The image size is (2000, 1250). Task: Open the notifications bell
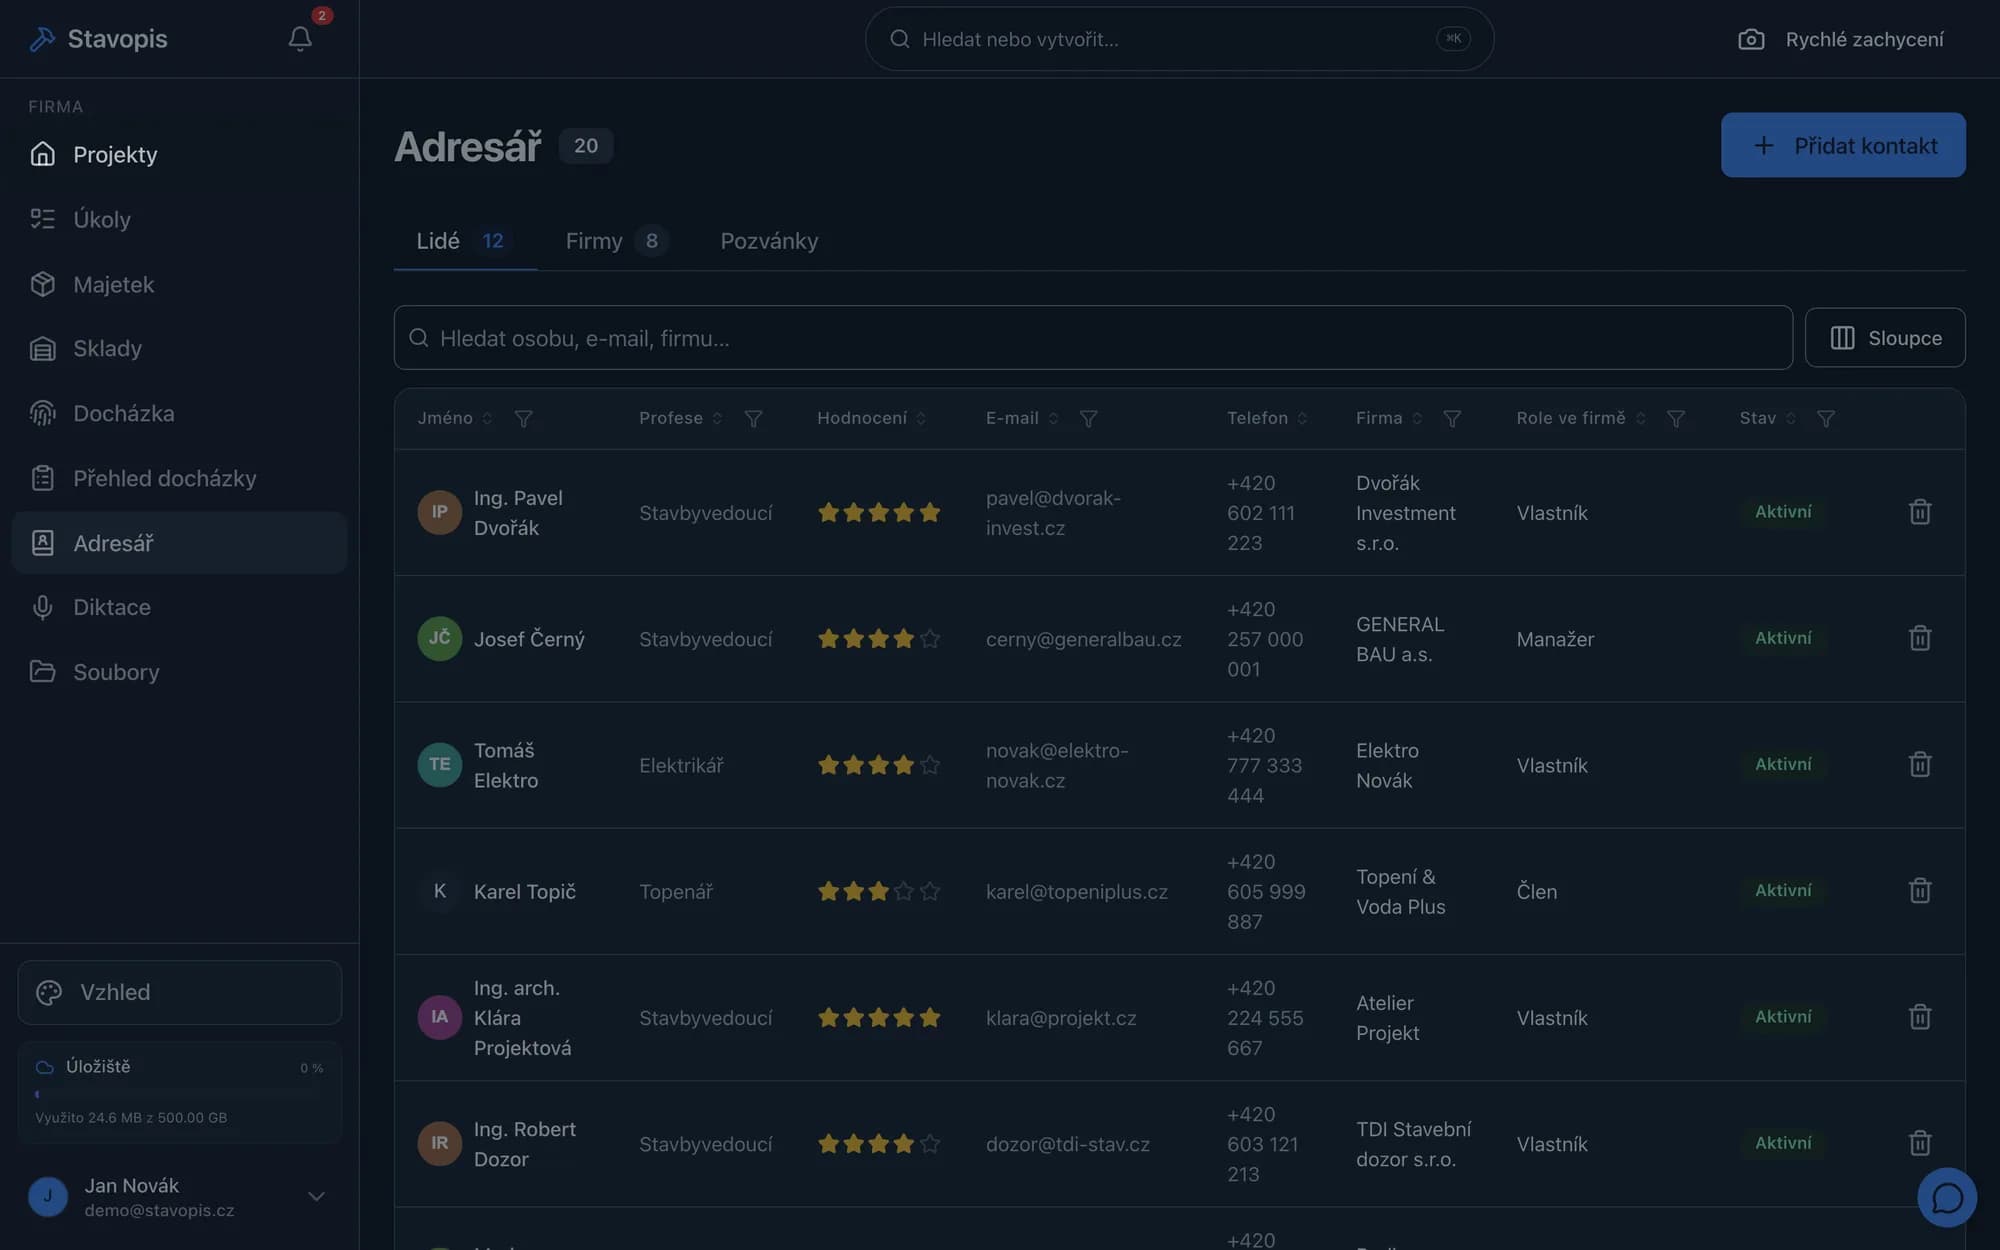coord(300,39)
